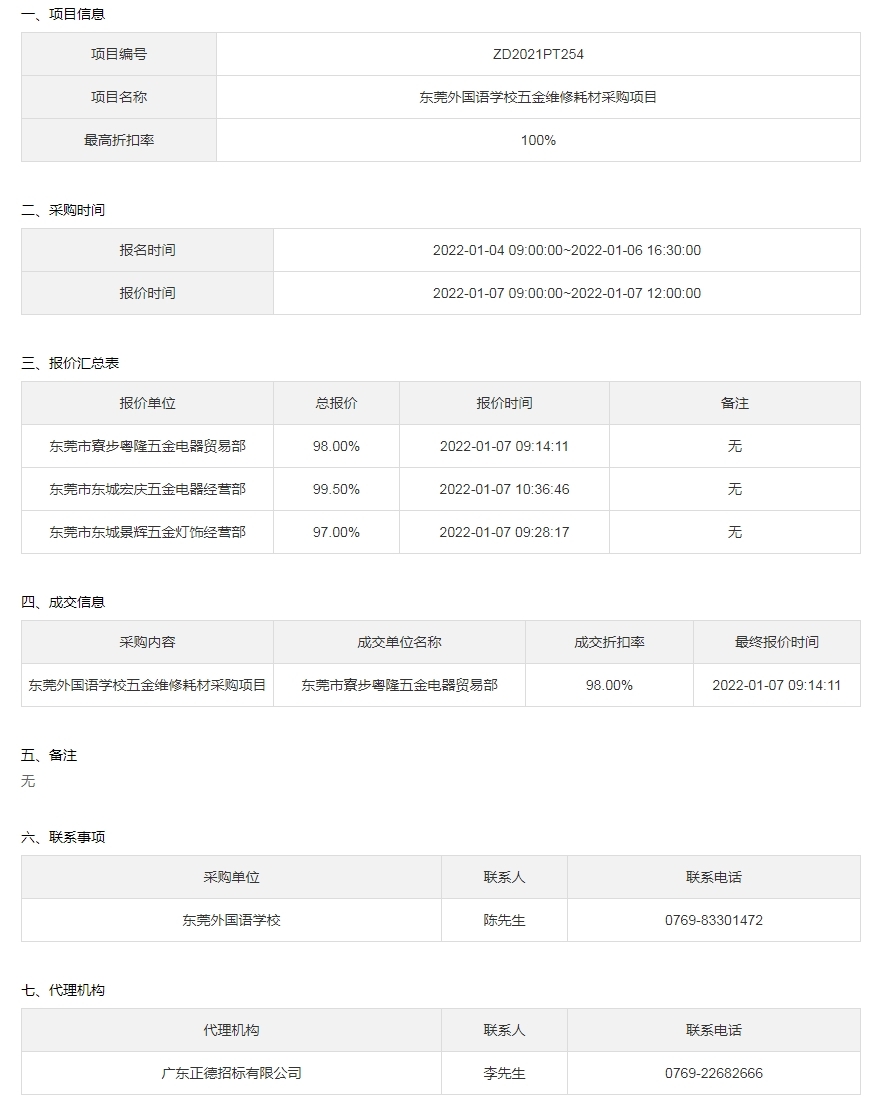The image size is (875, 1109).
Task: Click the 最终报价时间 column header
Action: (x=777, y=642)
